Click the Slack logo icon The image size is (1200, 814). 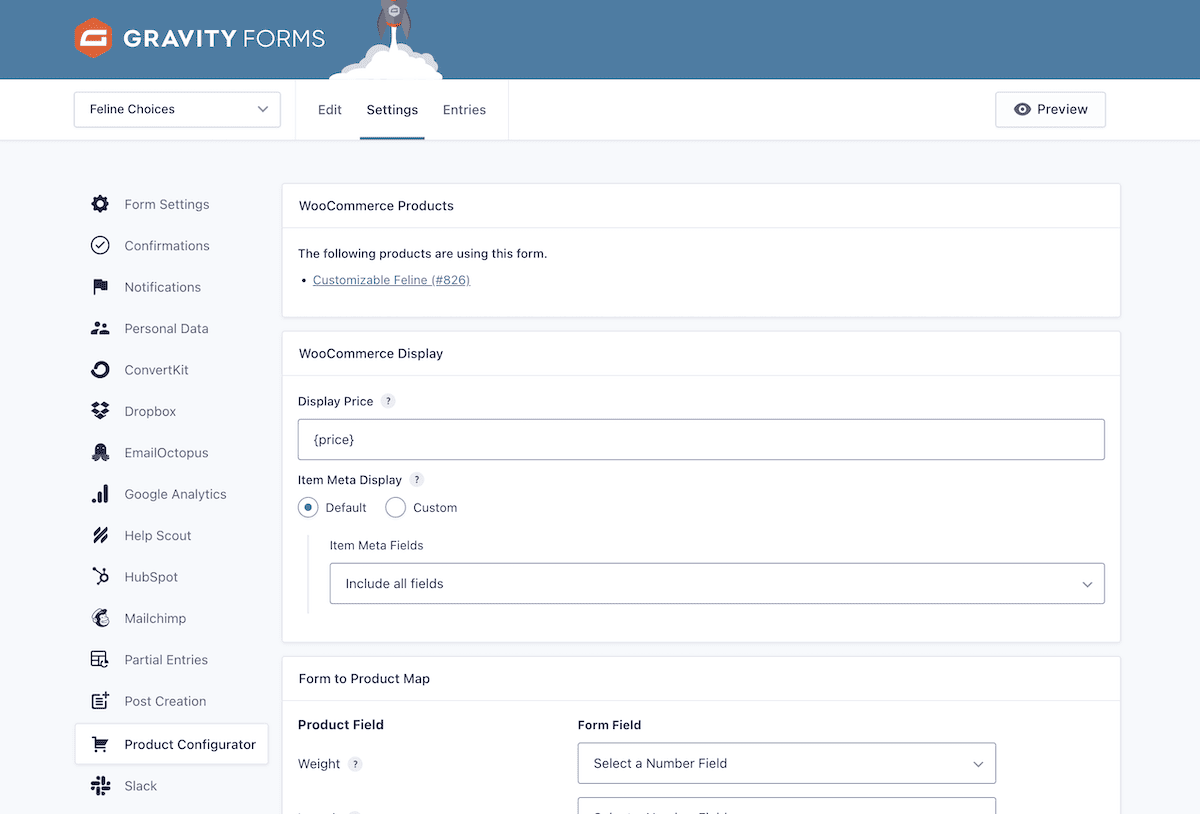pyautogui.click(x=100, y=786)
